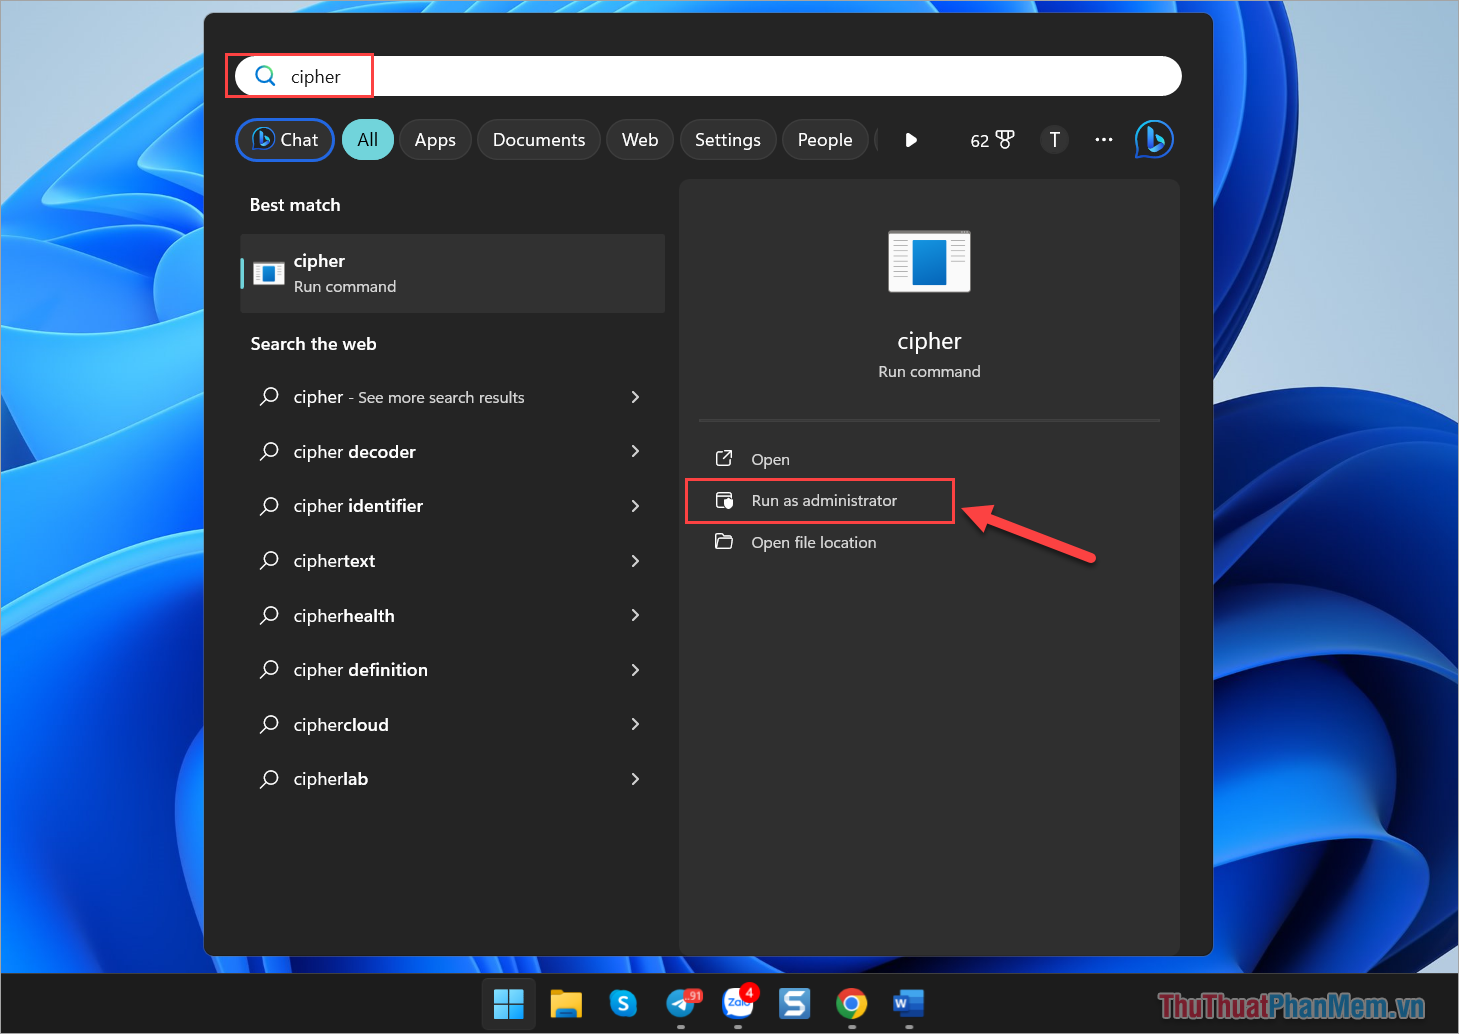The width and height of the screenshot is (1459, 1034).
Task: Open Snagit from the taskbar
Action: tap(794, 1005)
